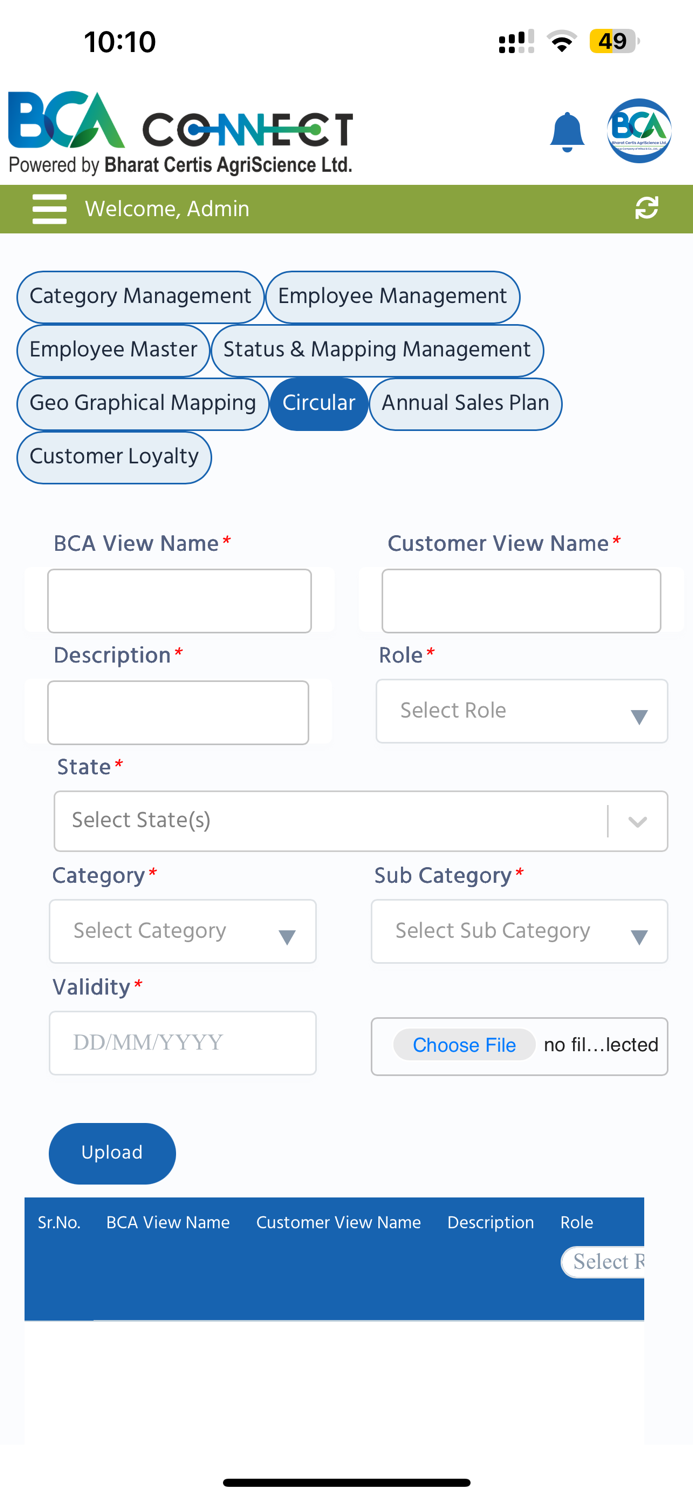Click the Choose File button
This screenshot has height=1500, width=693.
(x=463, y=1044)
